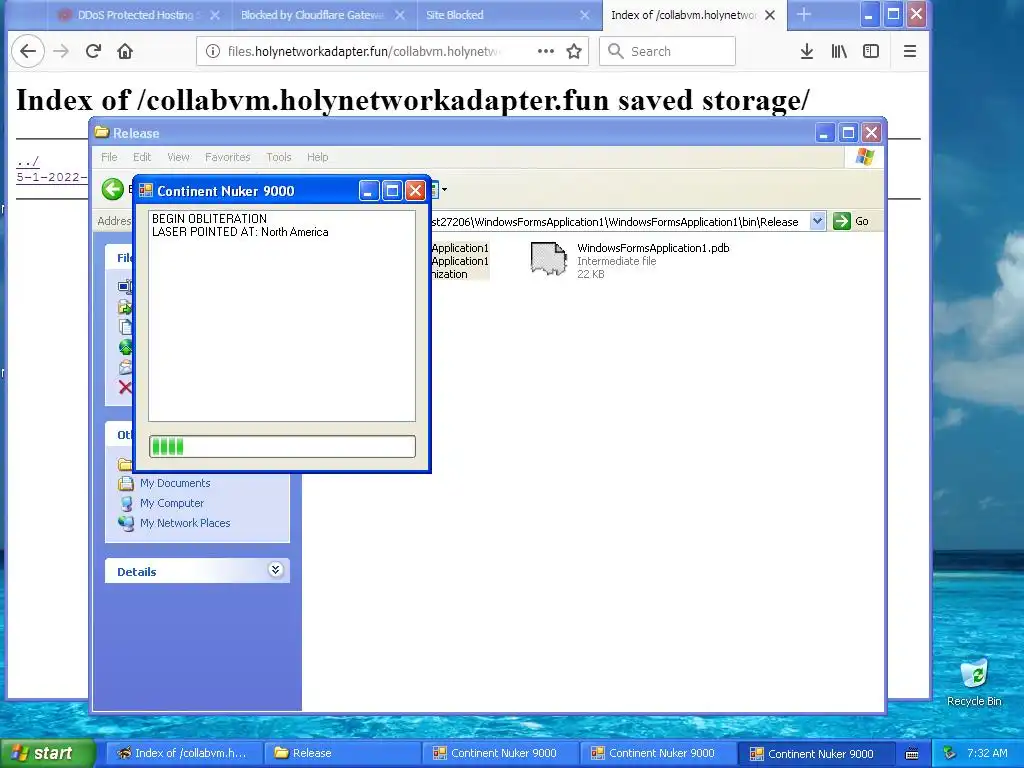Open the Edit menu in Release window

click(142, 157)
